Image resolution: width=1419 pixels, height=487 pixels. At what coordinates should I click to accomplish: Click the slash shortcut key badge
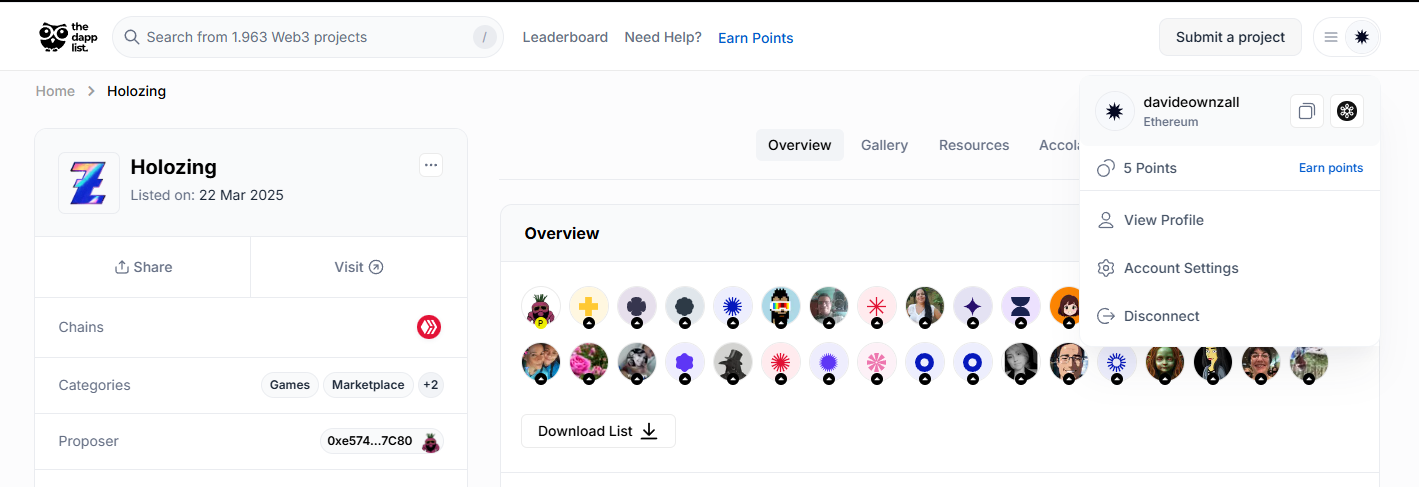coord(484,37)
